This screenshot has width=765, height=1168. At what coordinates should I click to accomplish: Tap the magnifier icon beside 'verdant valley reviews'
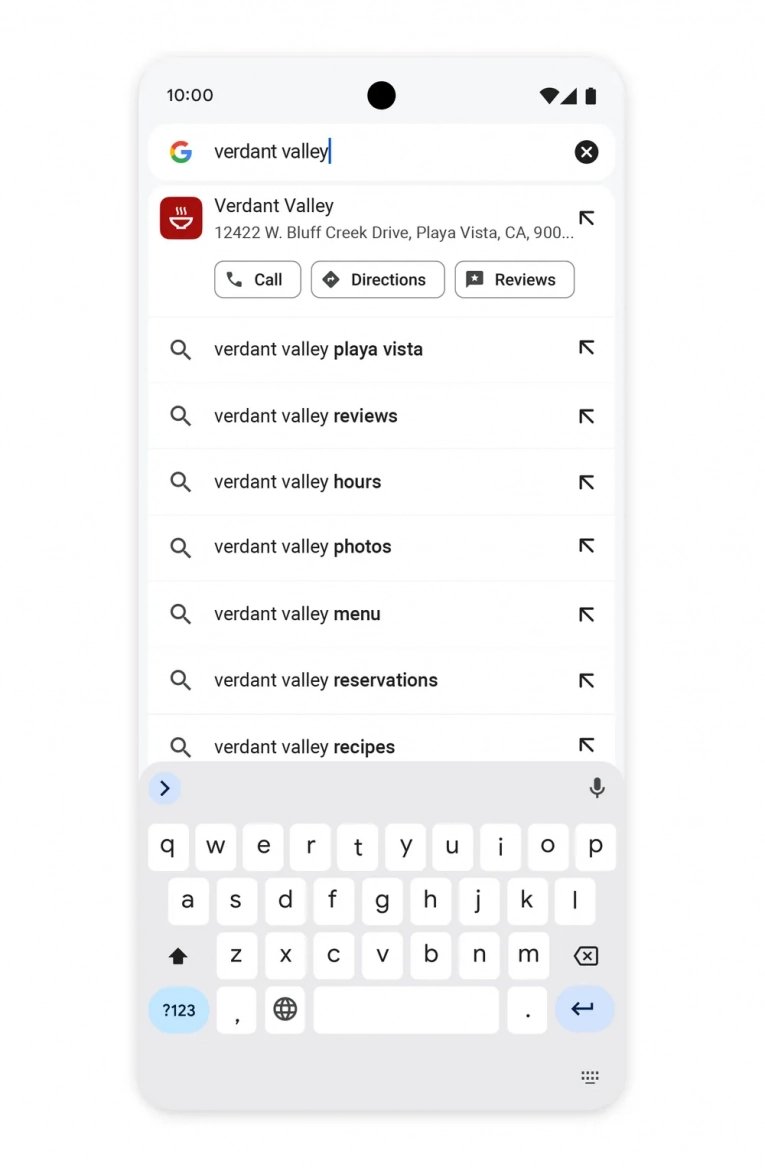point(181,416)
